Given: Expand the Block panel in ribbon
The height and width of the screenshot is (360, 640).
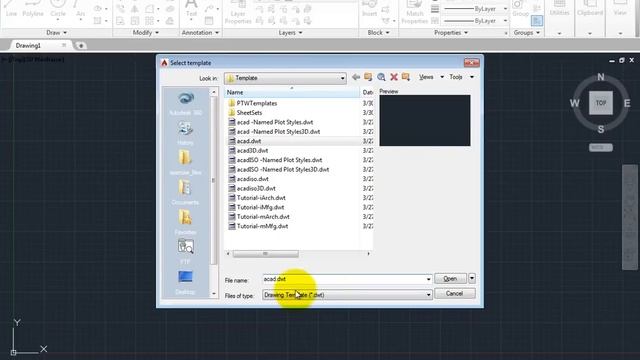Looking at the screenshot, I should point(378,33).
